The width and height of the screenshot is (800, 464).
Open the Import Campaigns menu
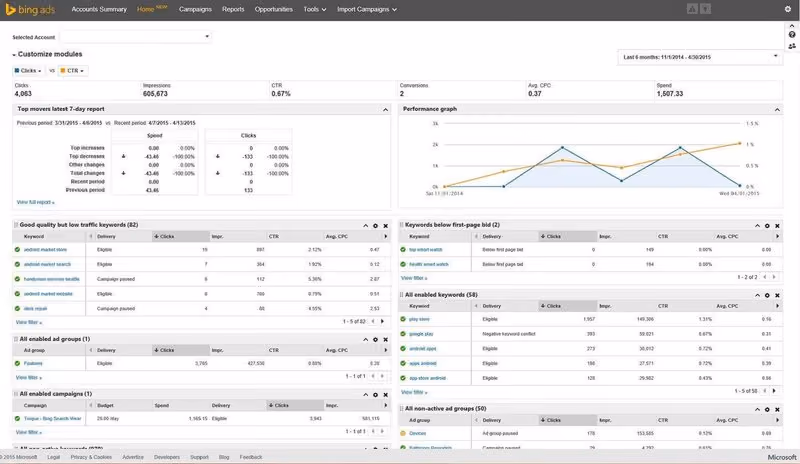point(367,9)
